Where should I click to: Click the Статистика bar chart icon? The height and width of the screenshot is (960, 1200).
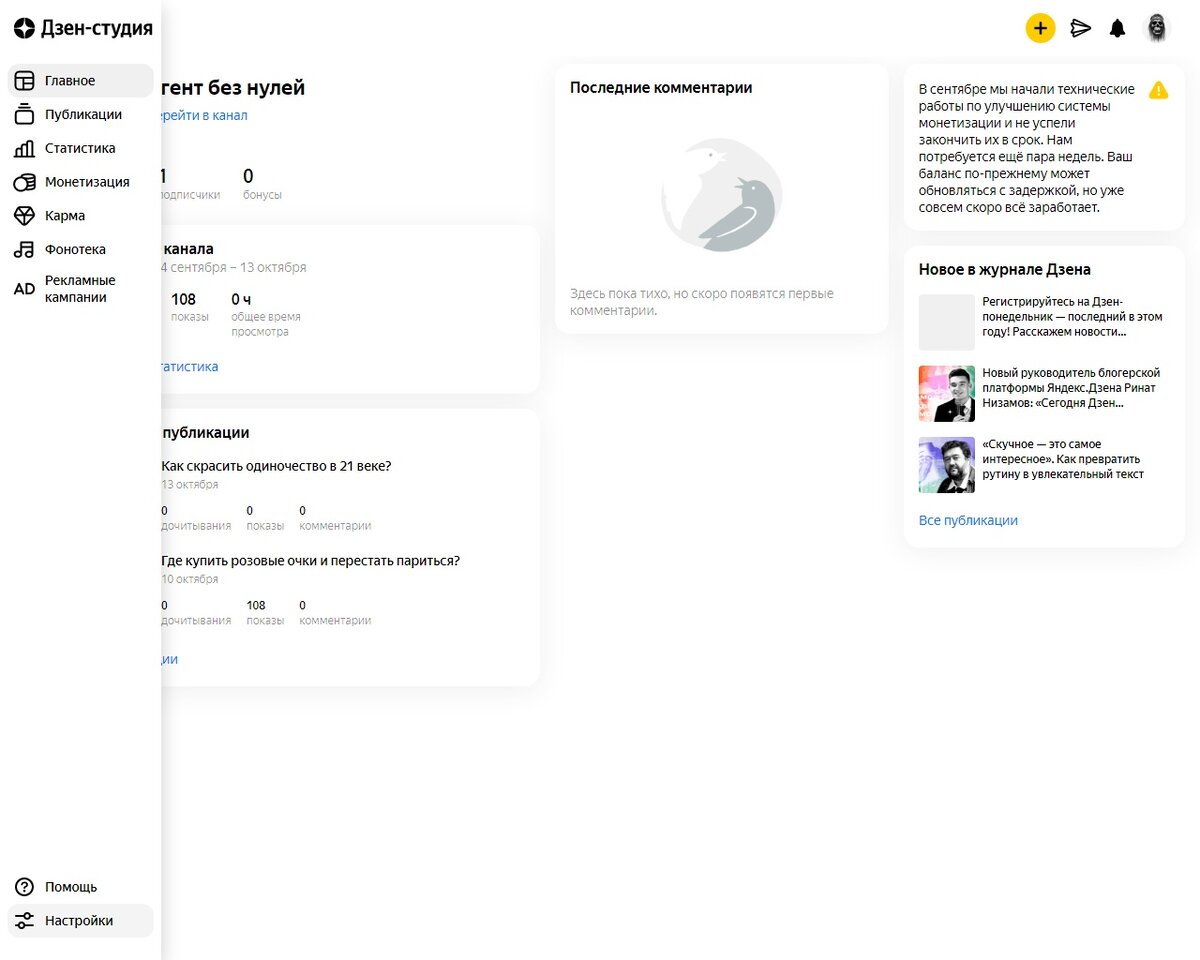tap(25, 148)
